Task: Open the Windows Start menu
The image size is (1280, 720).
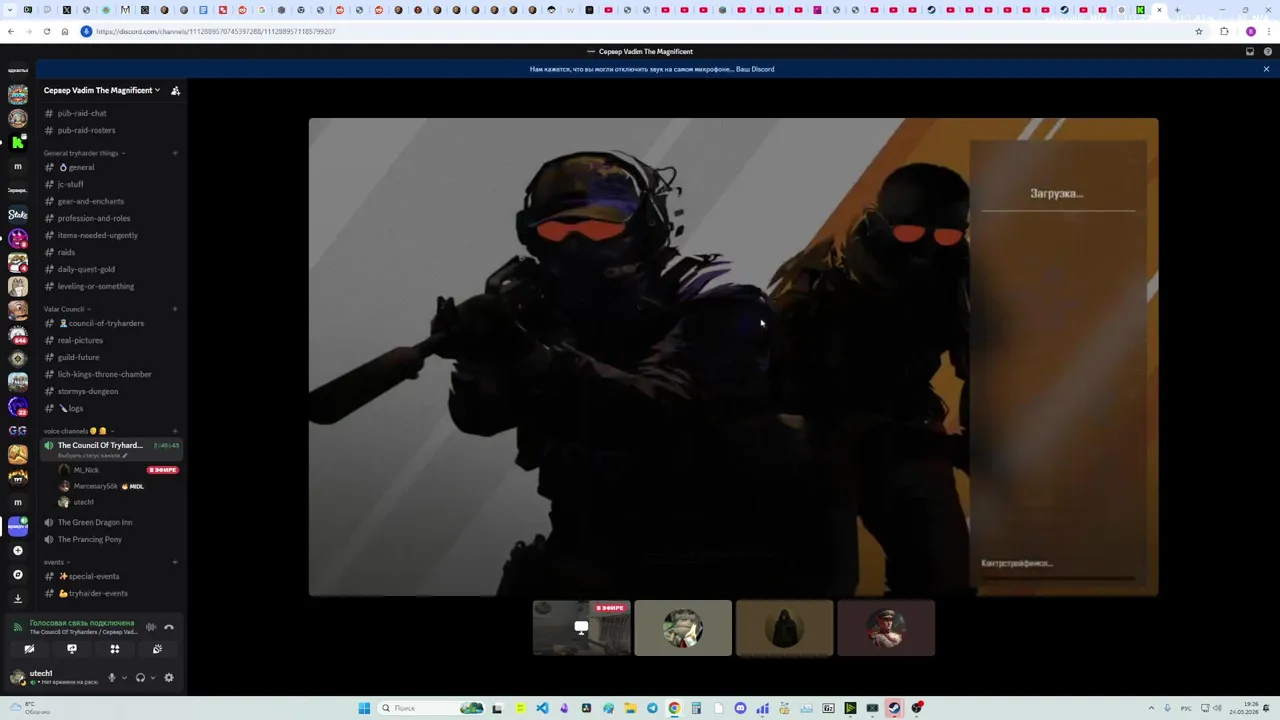Action: [365, 708]
